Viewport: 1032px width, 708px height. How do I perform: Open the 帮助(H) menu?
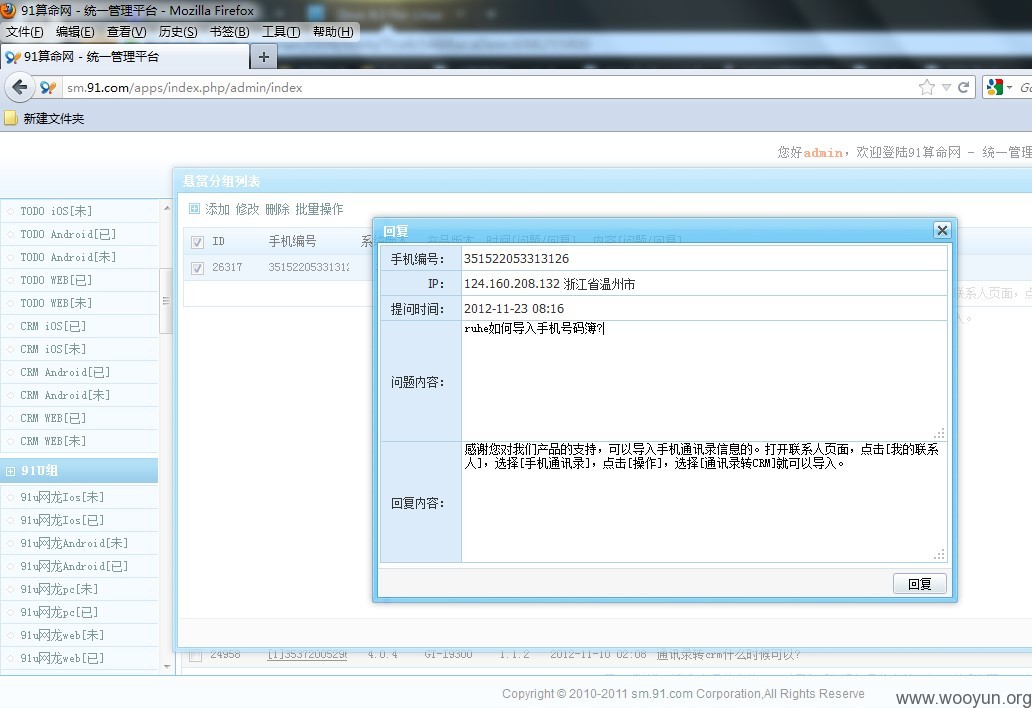pos(332,32)
